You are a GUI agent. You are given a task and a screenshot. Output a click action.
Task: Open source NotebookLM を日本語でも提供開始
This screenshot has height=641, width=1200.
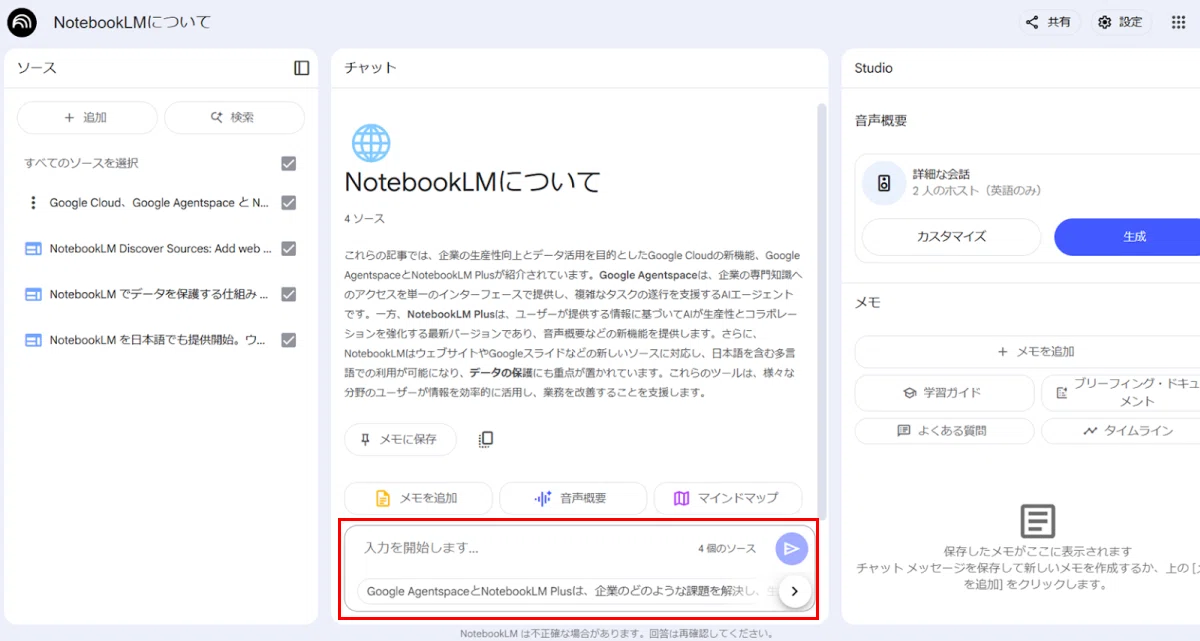point(159,340)
